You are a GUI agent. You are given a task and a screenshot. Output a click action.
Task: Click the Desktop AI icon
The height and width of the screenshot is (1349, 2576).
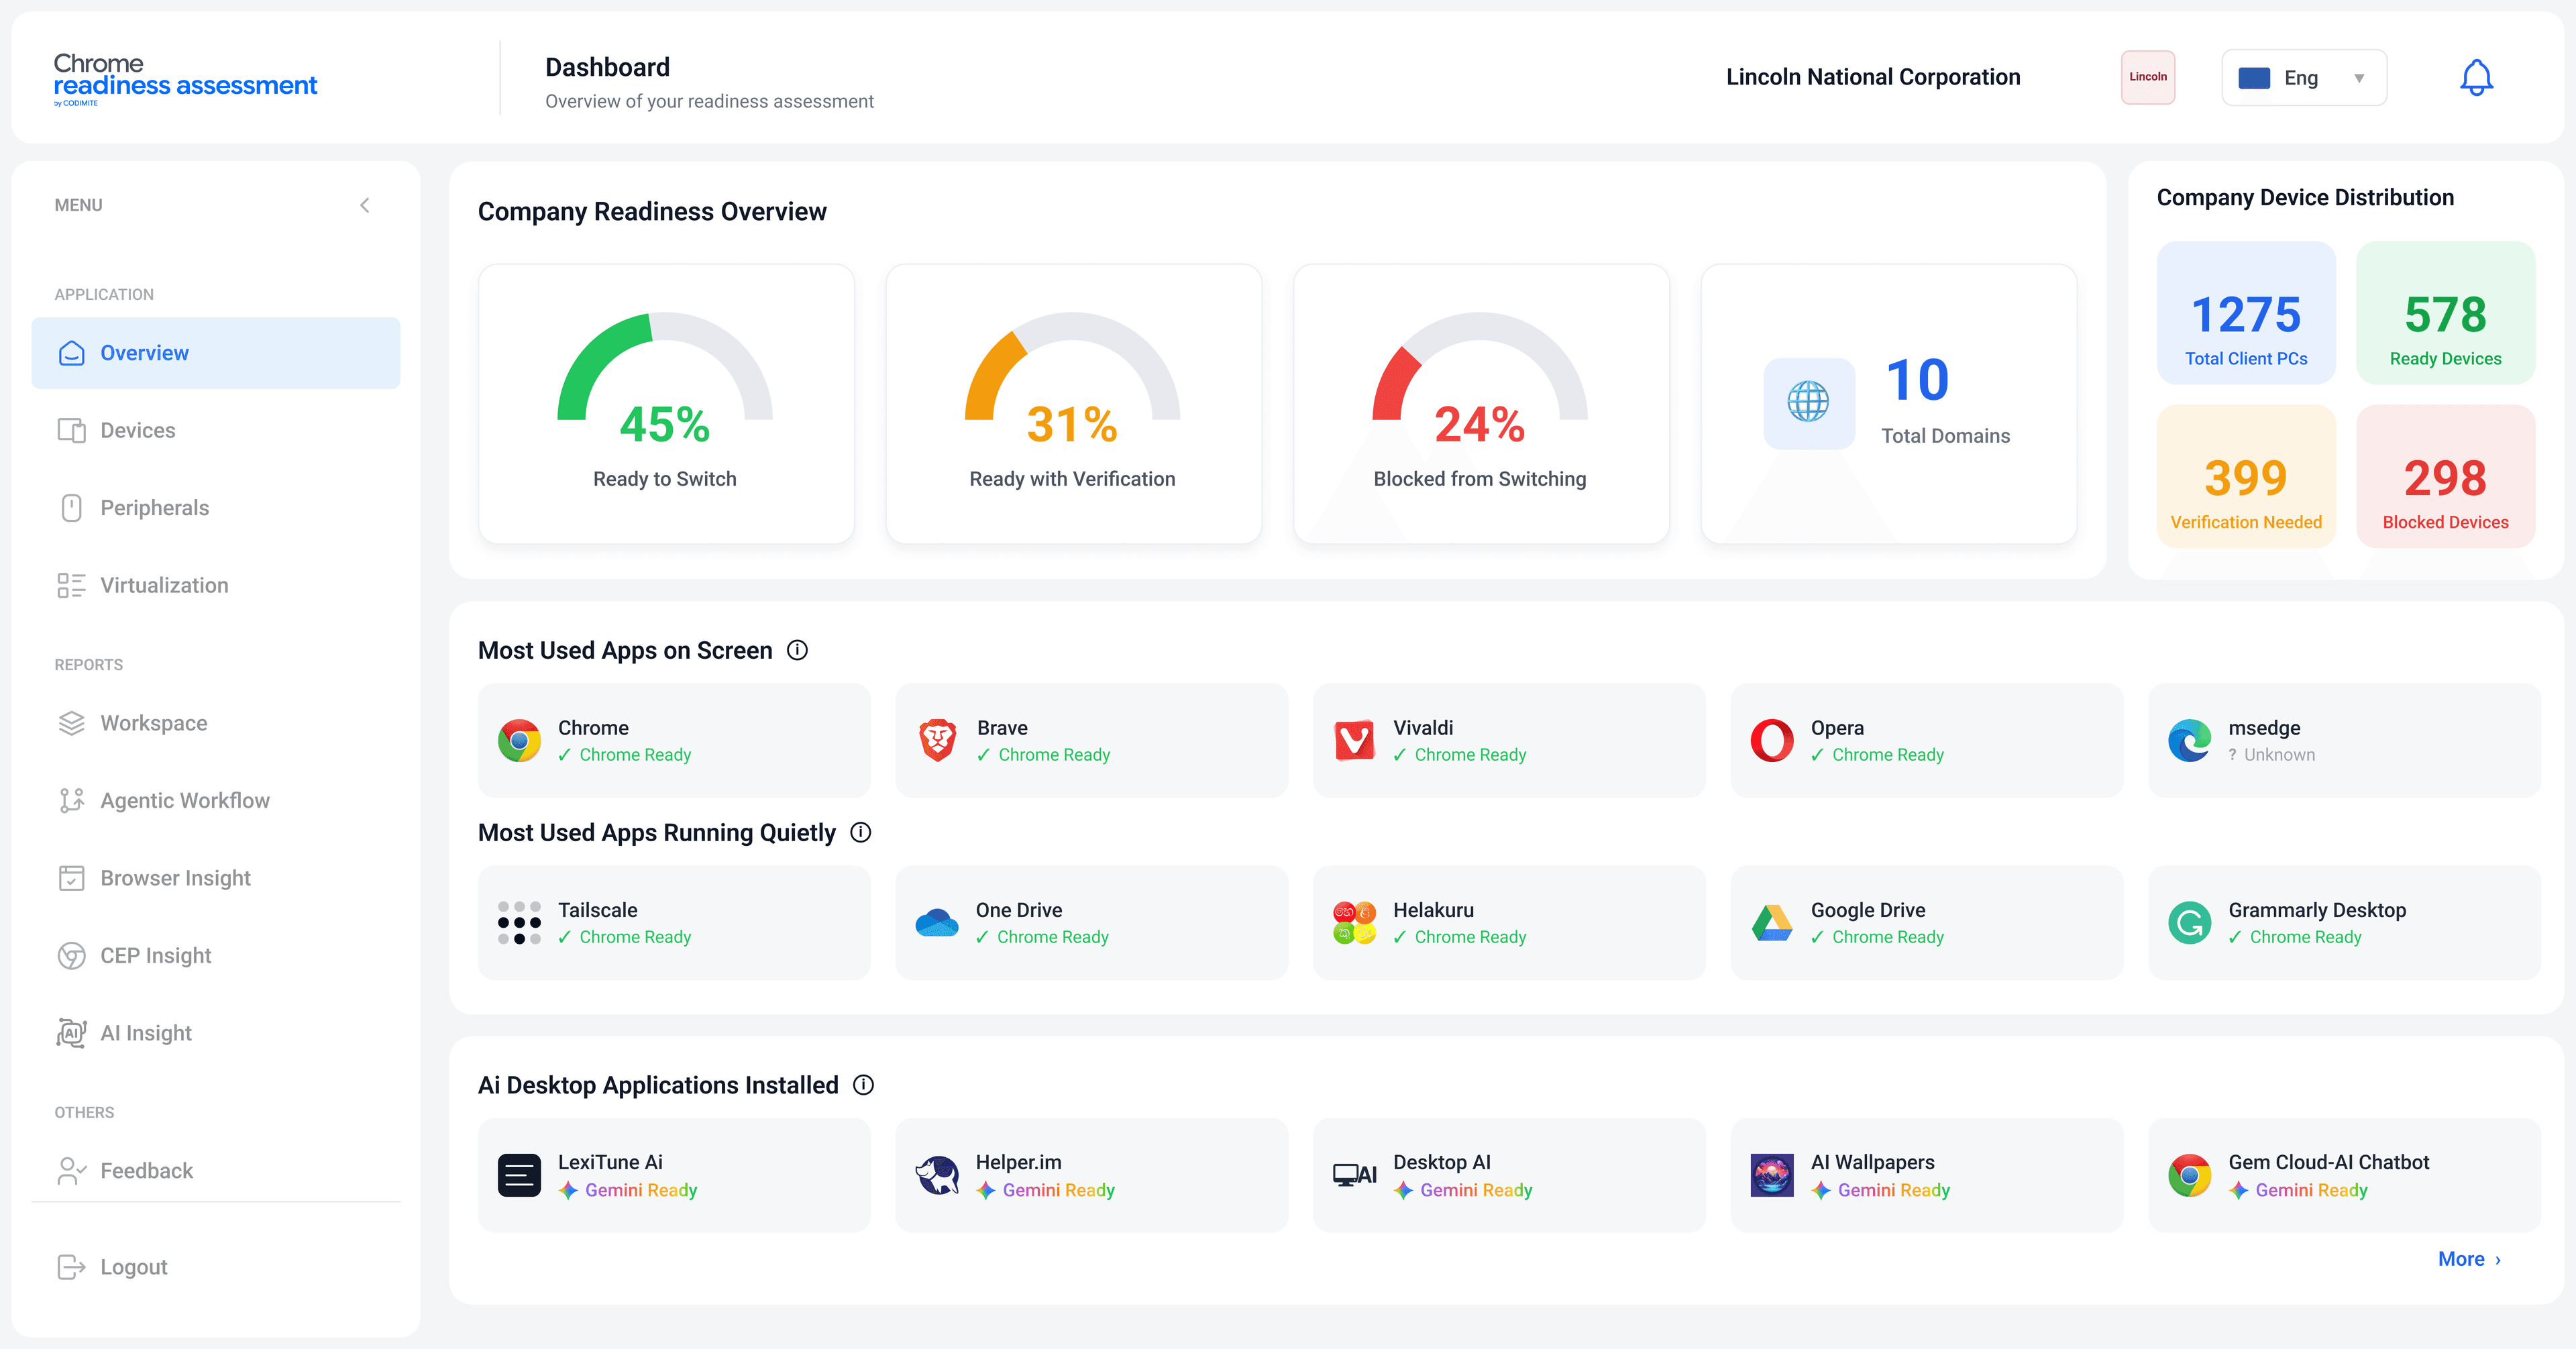tap(1355, 1175)
